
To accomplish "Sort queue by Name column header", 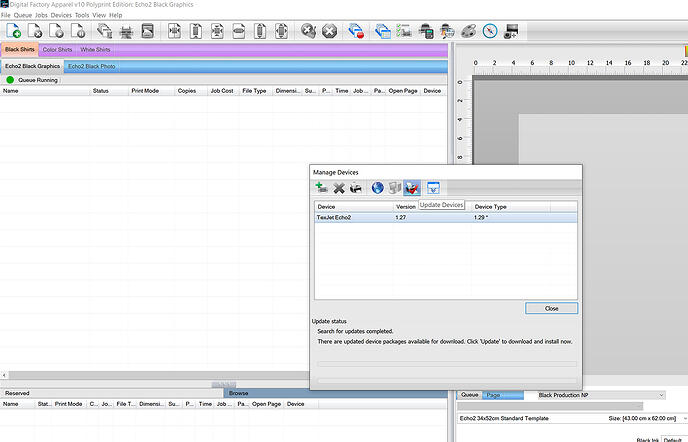I will pyautogui.click(x=45, y=91).
